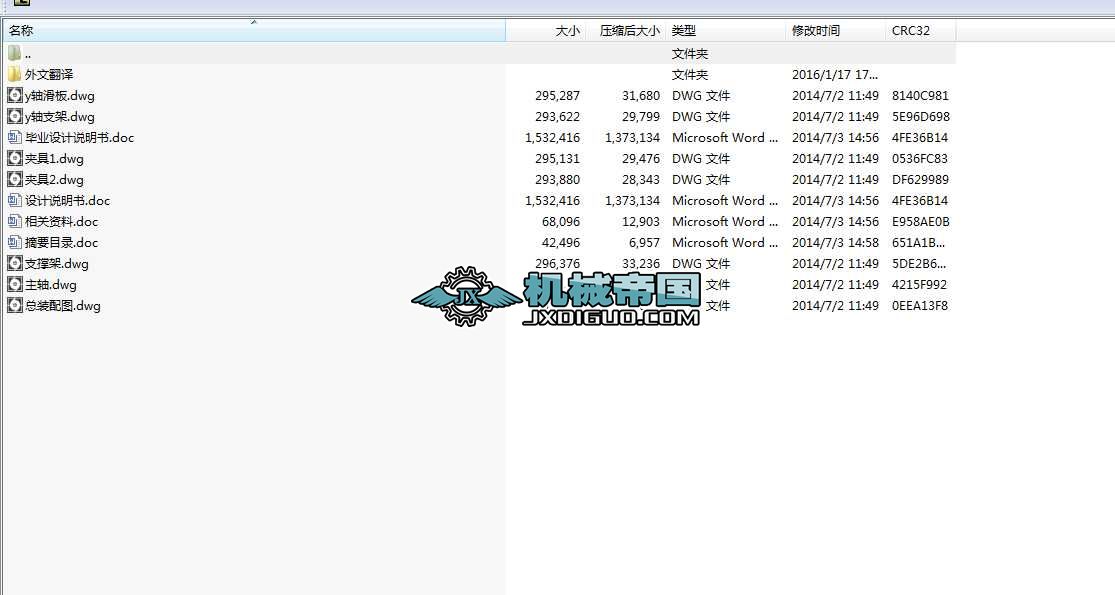Viewport: 1115px width, 595px height.
Task: Click size value 293,880
Action: pos(558,179)
